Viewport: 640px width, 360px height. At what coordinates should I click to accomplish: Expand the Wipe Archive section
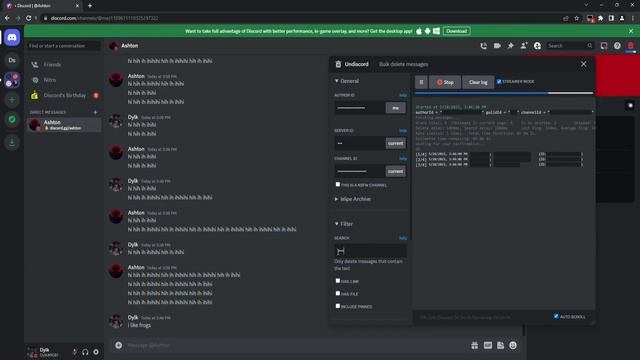pos(353,199)
